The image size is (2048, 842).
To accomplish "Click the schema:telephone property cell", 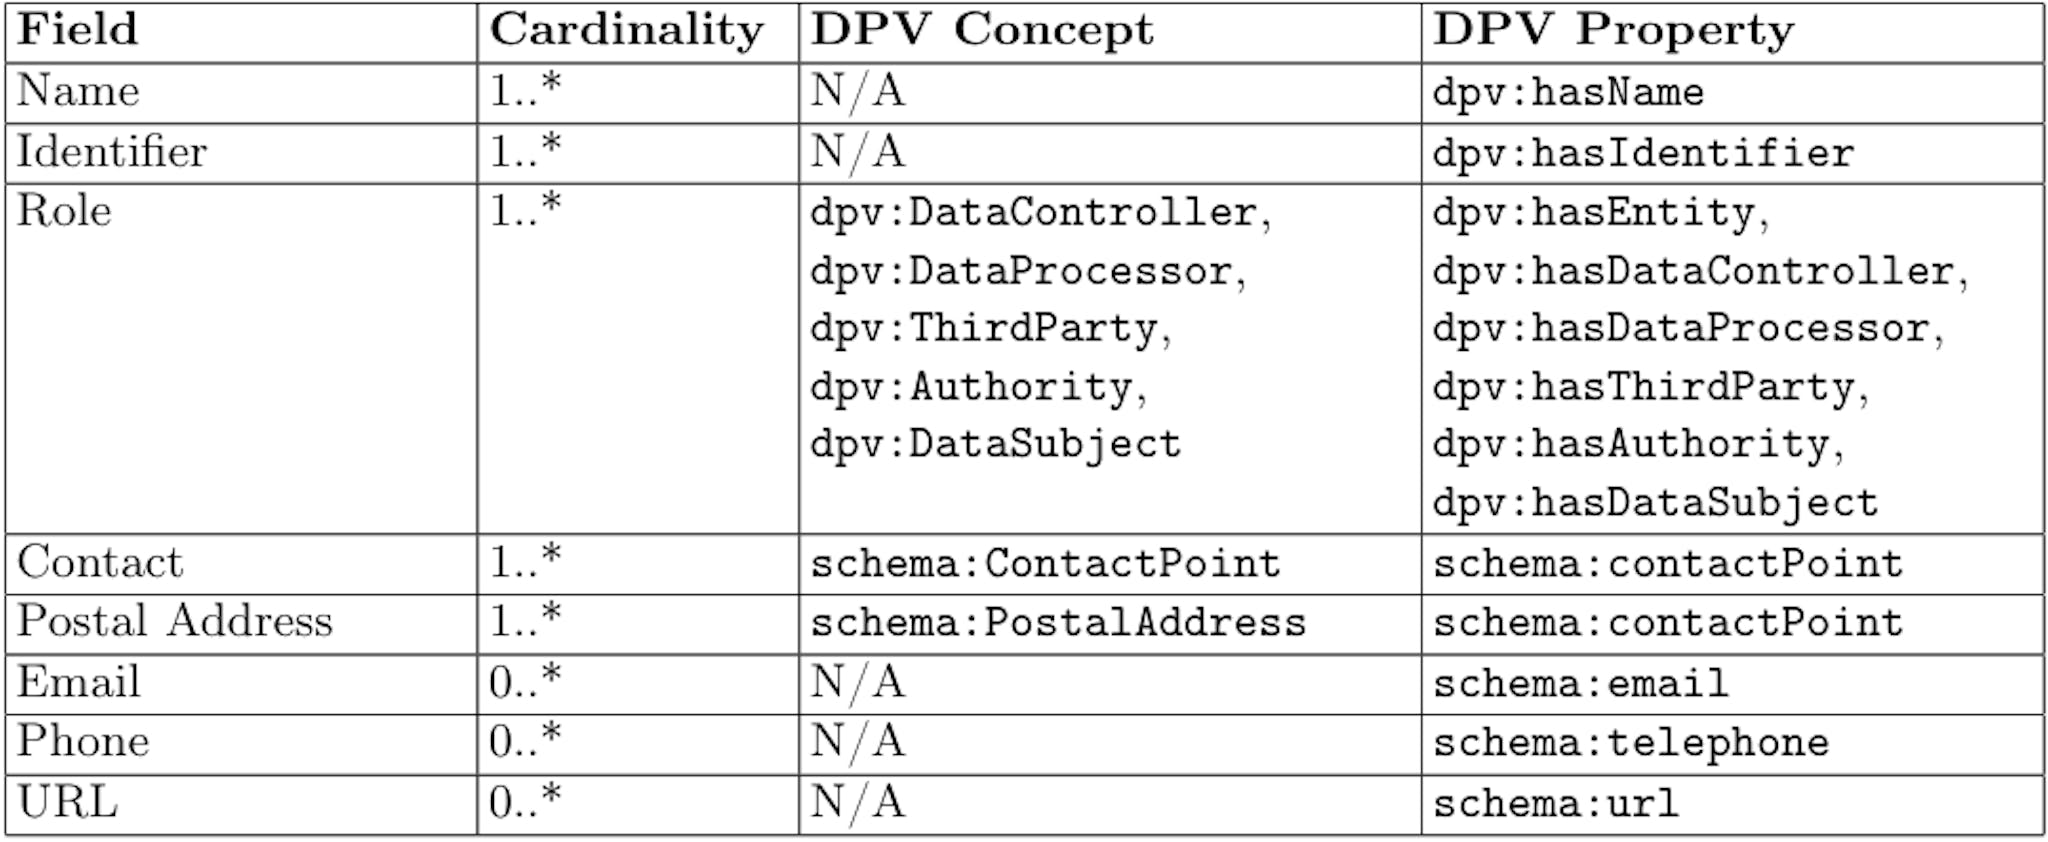I will pyautogui.click(x=1630, y=743).
